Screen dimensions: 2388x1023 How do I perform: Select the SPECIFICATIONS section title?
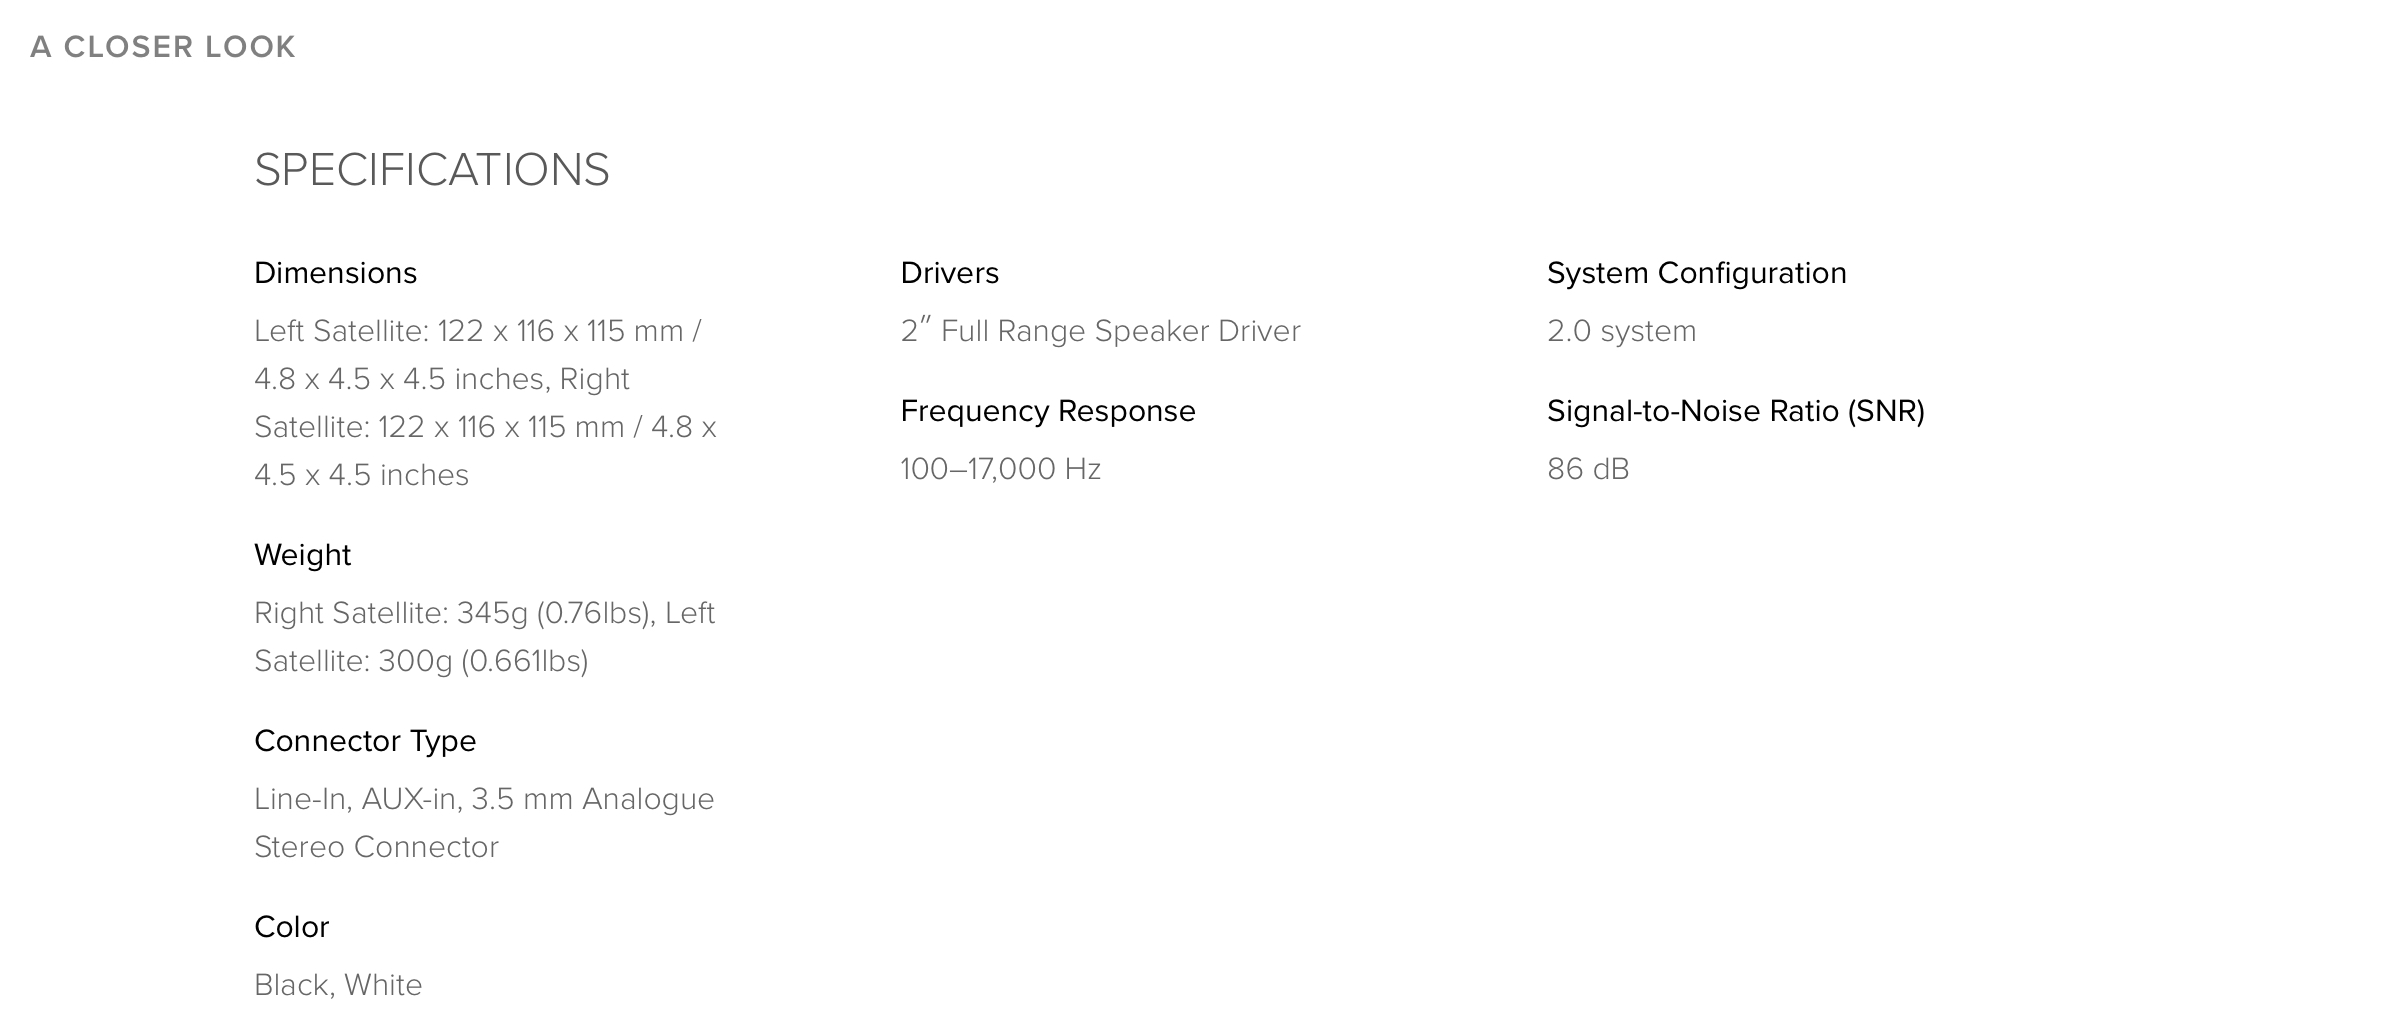tap(432, 170)
